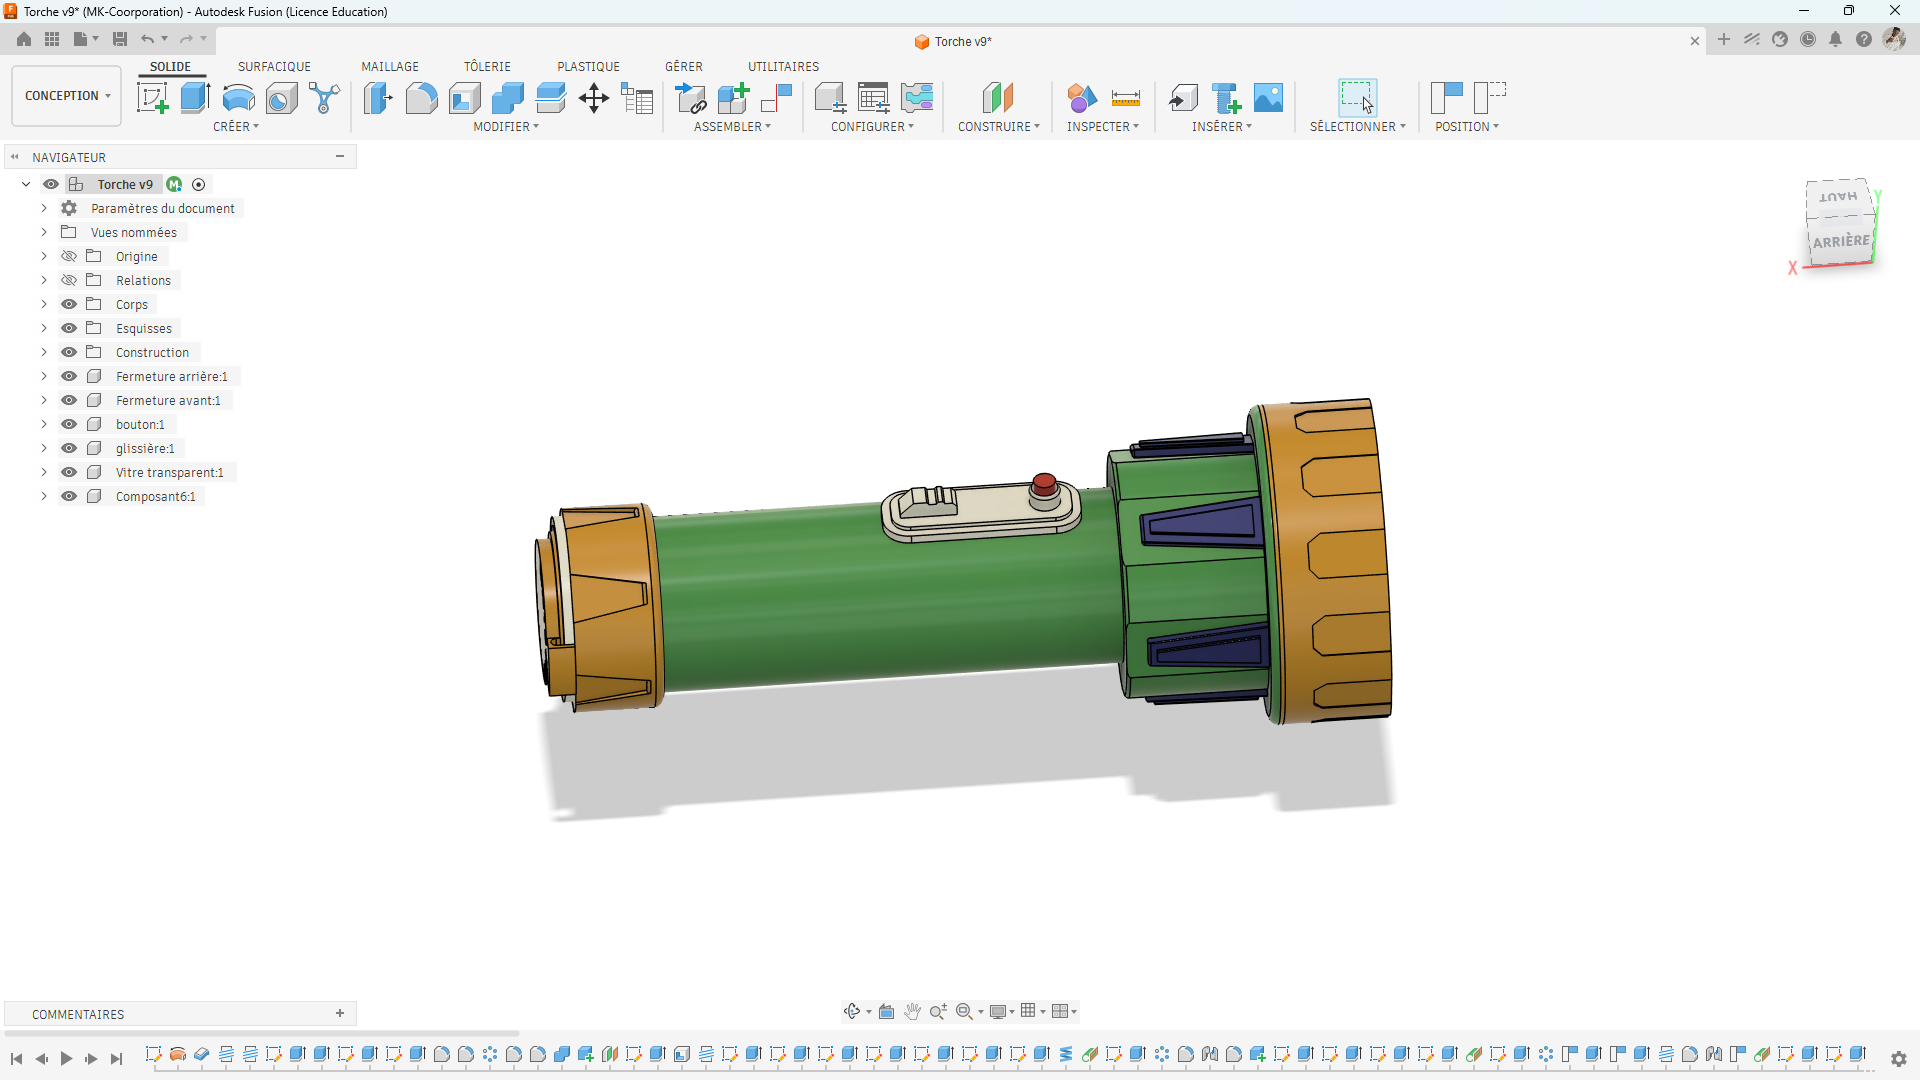Open the Measure tool
Image resolution: width=1920 pixels, height=1080 pixels.
point(1125,98)
